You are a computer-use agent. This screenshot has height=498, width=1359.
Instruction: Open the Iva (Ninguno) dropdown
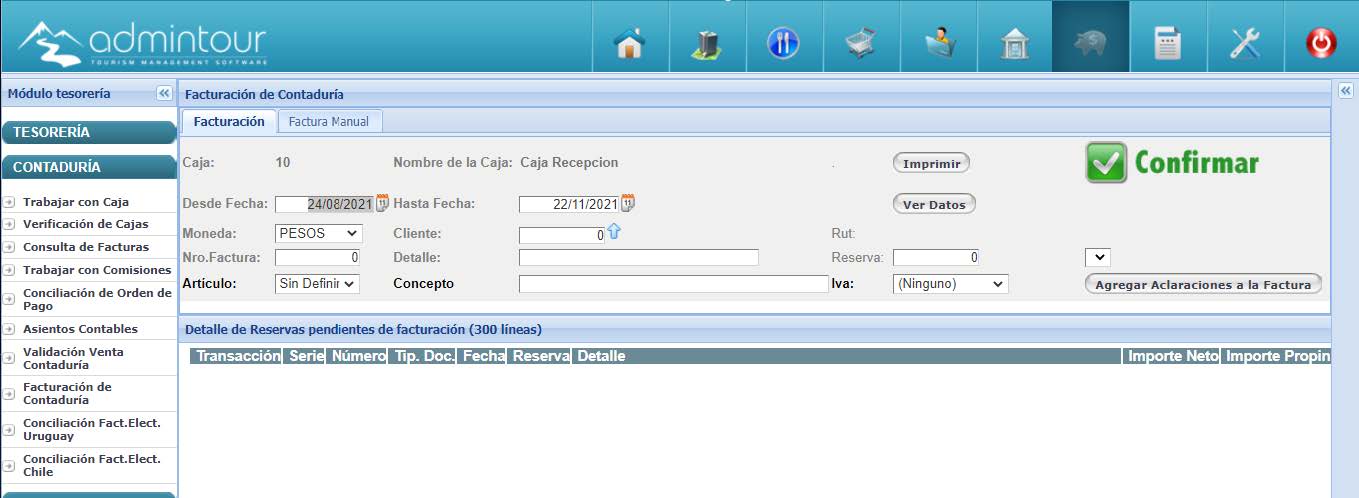(x=950, y=284)
